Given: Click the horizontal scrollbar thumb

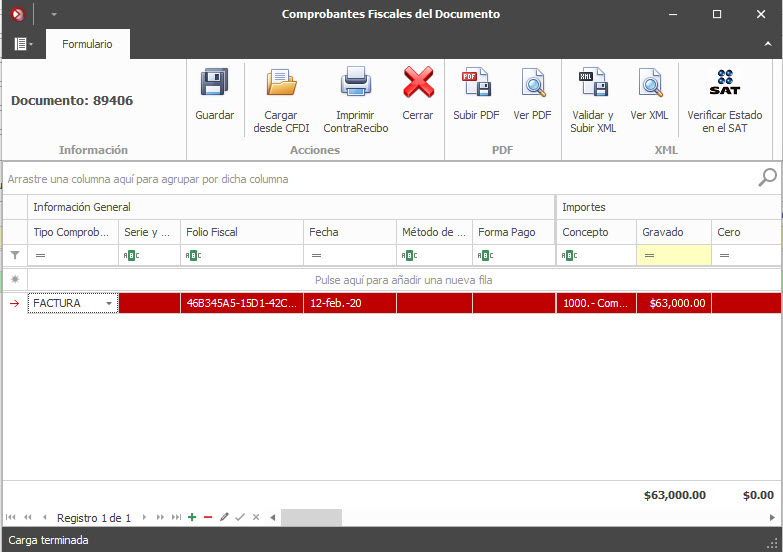Looking at the screenshot, I should (311, 518).
